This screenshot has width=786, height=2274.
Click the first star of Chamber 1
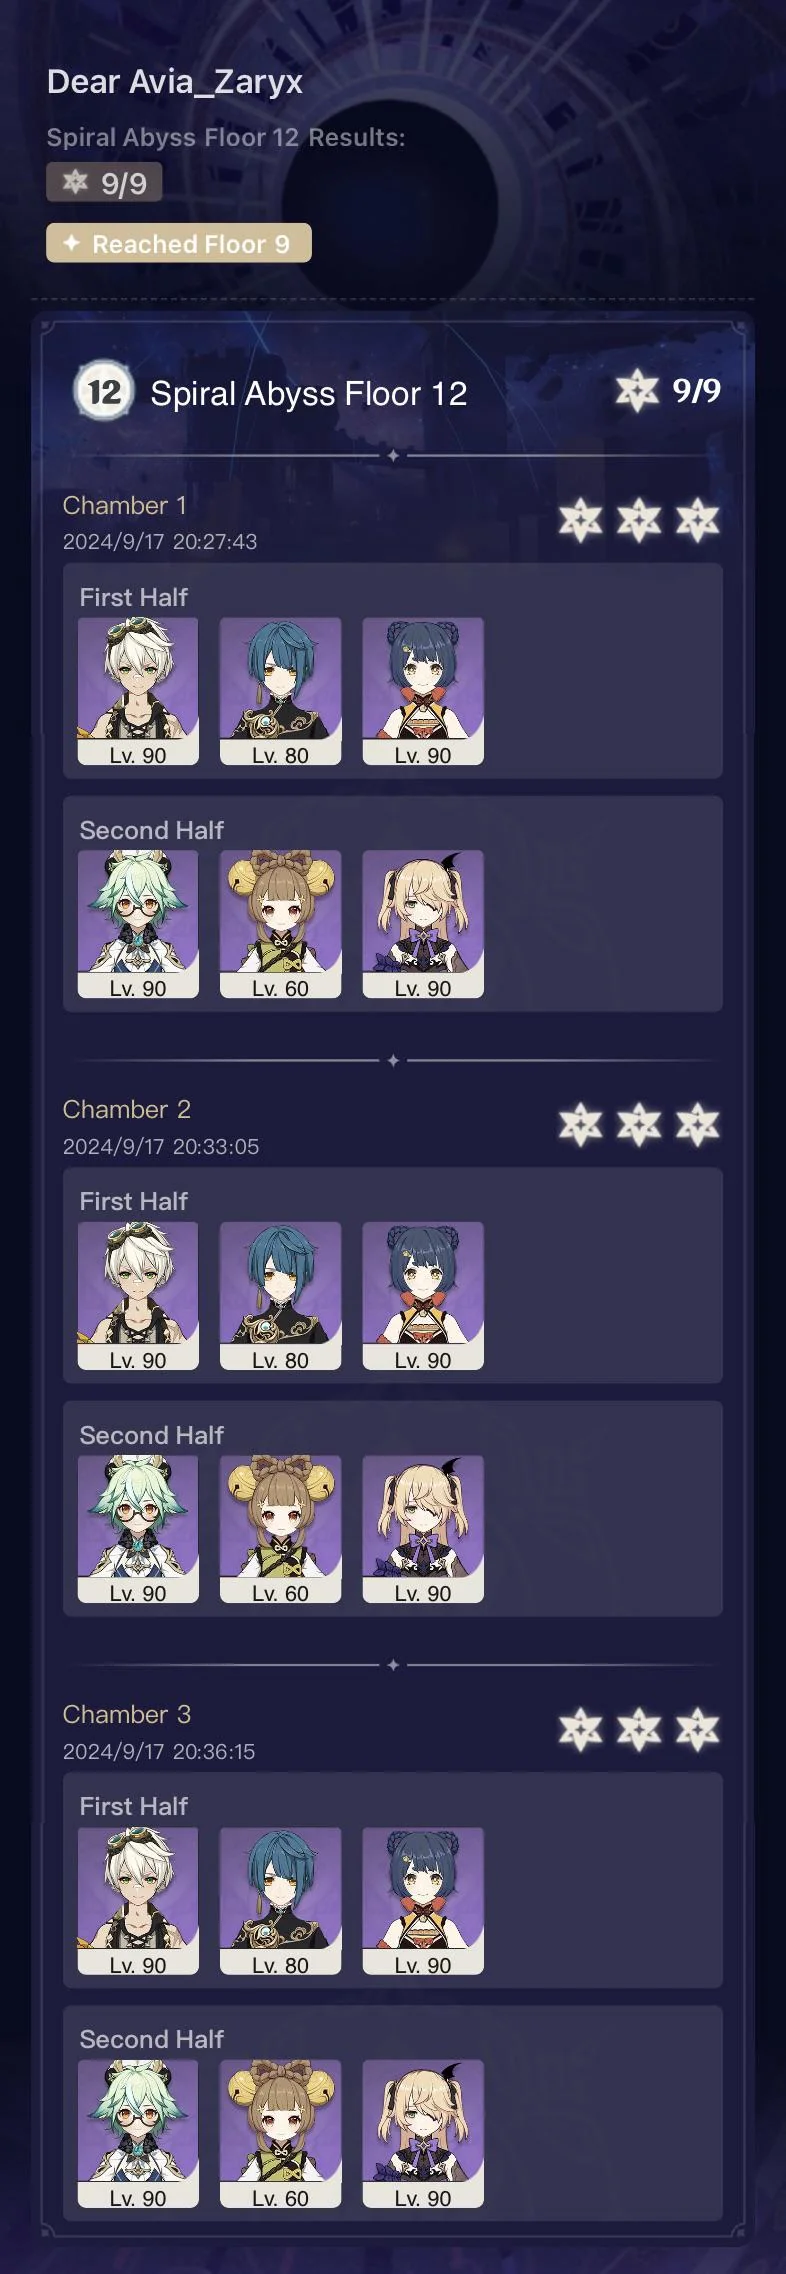coord(580,520)
